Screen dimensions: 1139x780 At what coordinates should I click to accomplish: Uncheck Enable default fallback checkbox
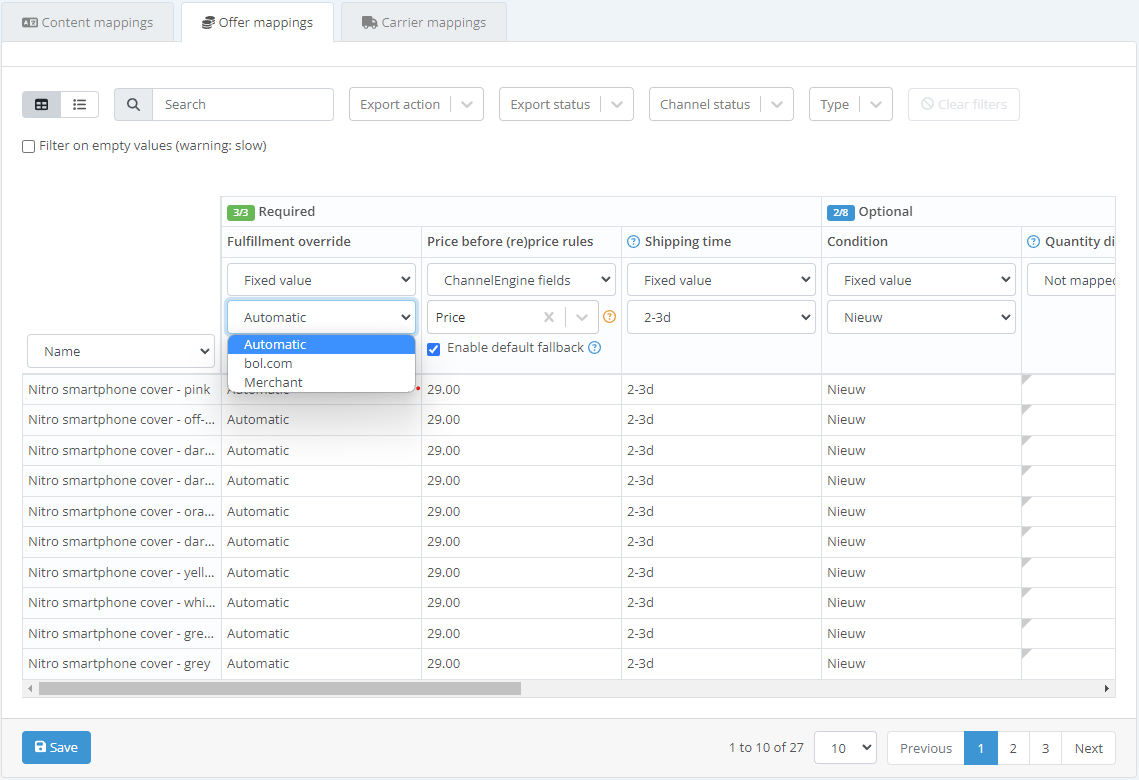434,349
